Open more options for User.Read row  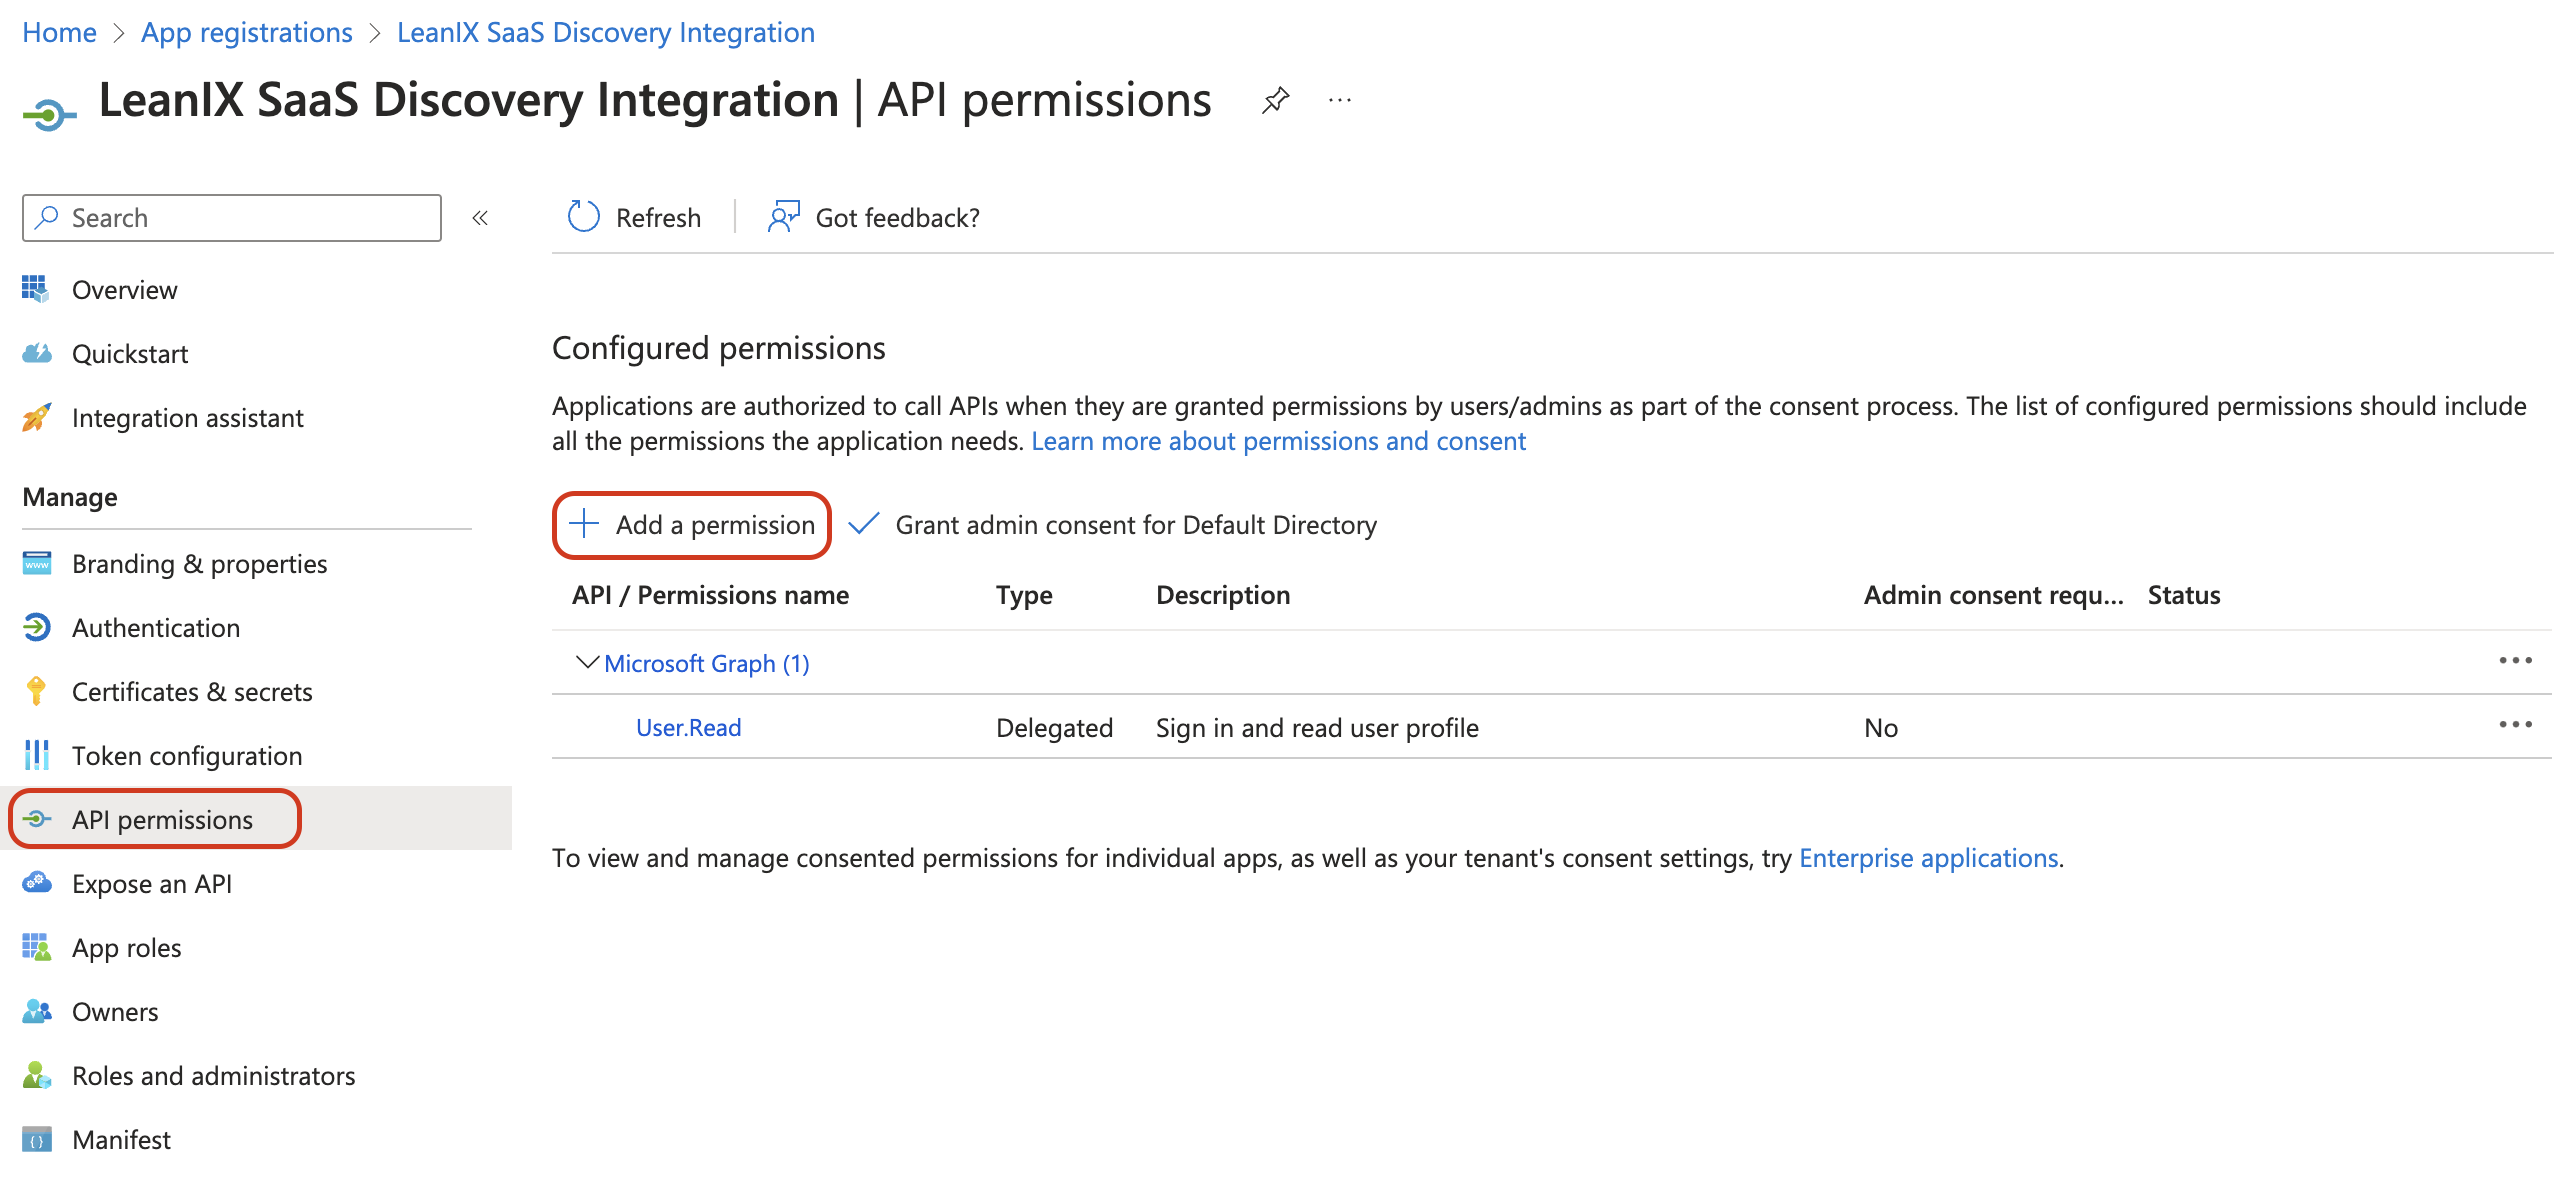[x=2515, y=725]
